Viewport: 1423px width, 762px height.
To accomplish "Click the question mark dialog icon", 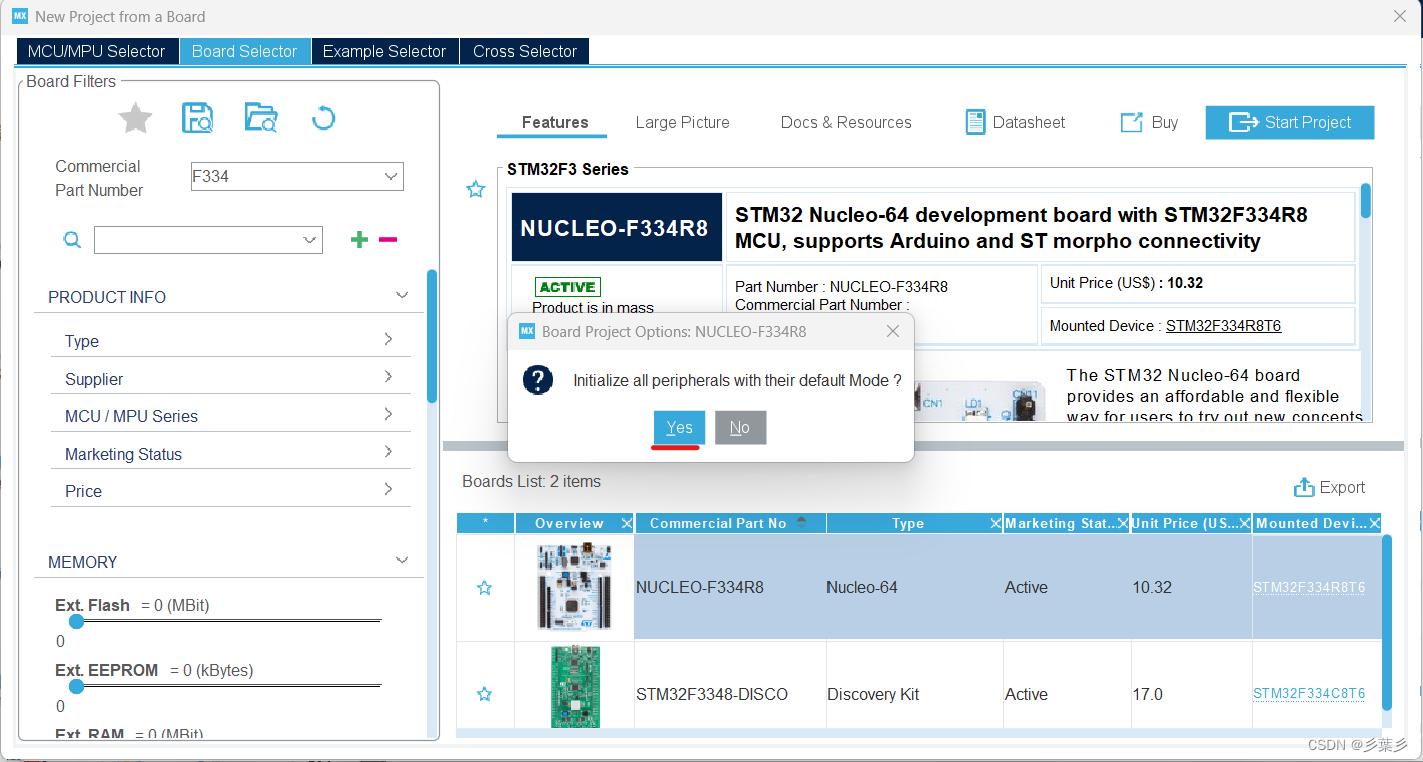I will pyautogui.click(x=538, y=380).
